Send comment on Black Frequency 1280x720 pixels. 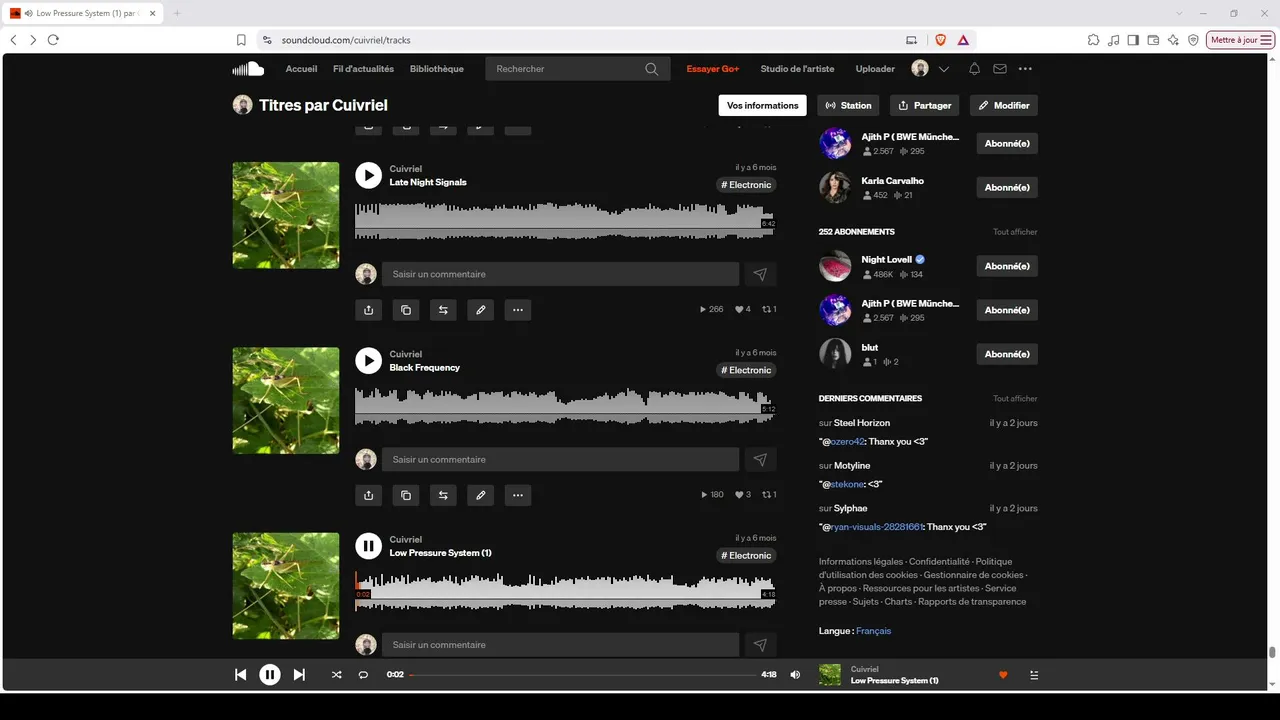[x=760, y=460]
